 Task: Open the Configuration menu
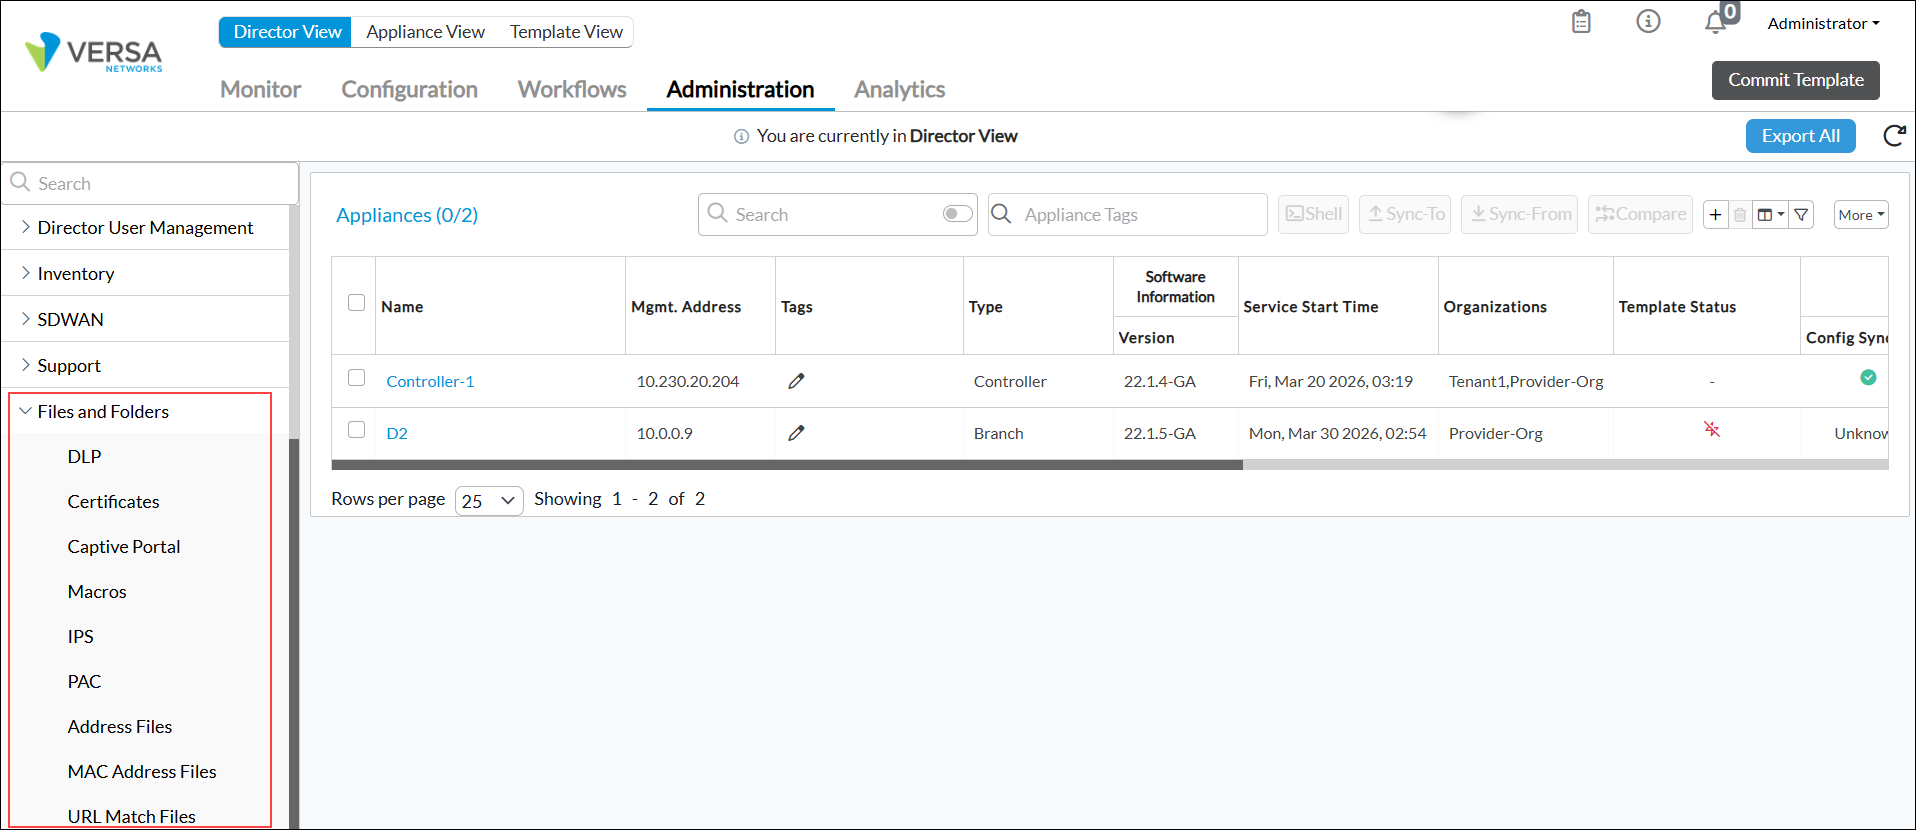click(409, 89)
